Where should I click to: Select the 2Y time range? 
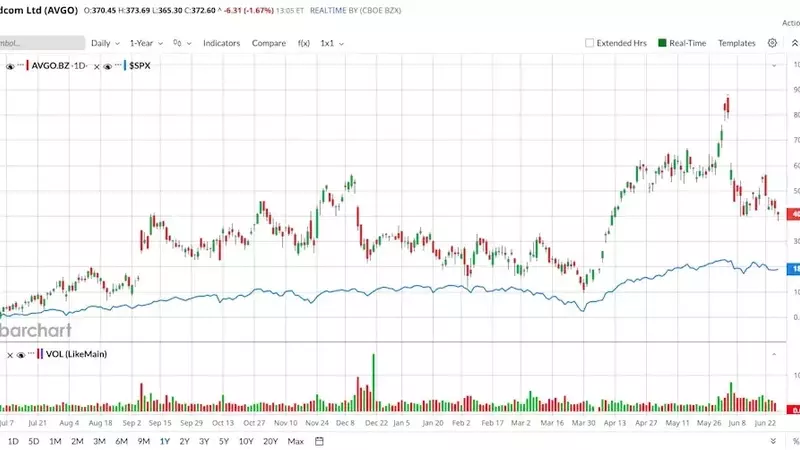(x=184, y=441)
